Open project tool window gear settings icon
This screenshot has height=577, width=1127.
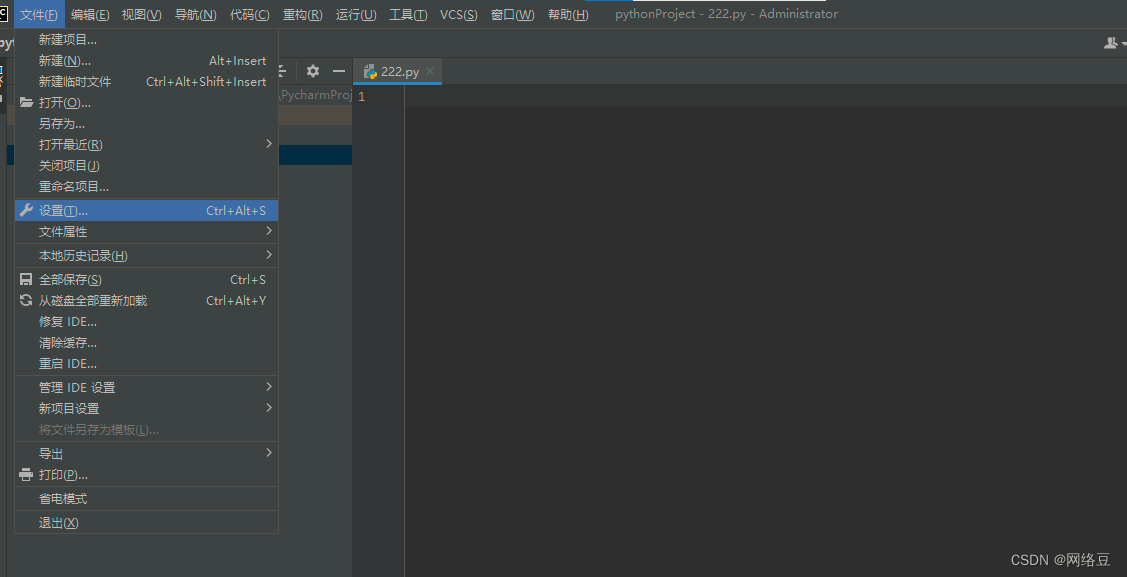[x=313, y=70]
